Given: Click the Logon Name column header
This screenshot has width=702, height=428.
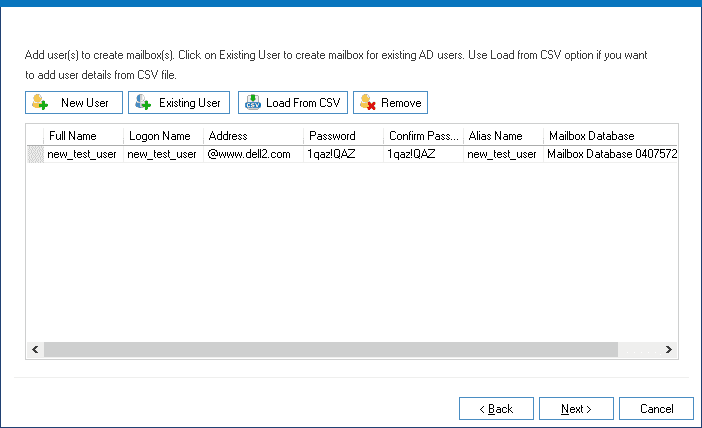Looking at the screenshot, I should [x=163, y=136].
